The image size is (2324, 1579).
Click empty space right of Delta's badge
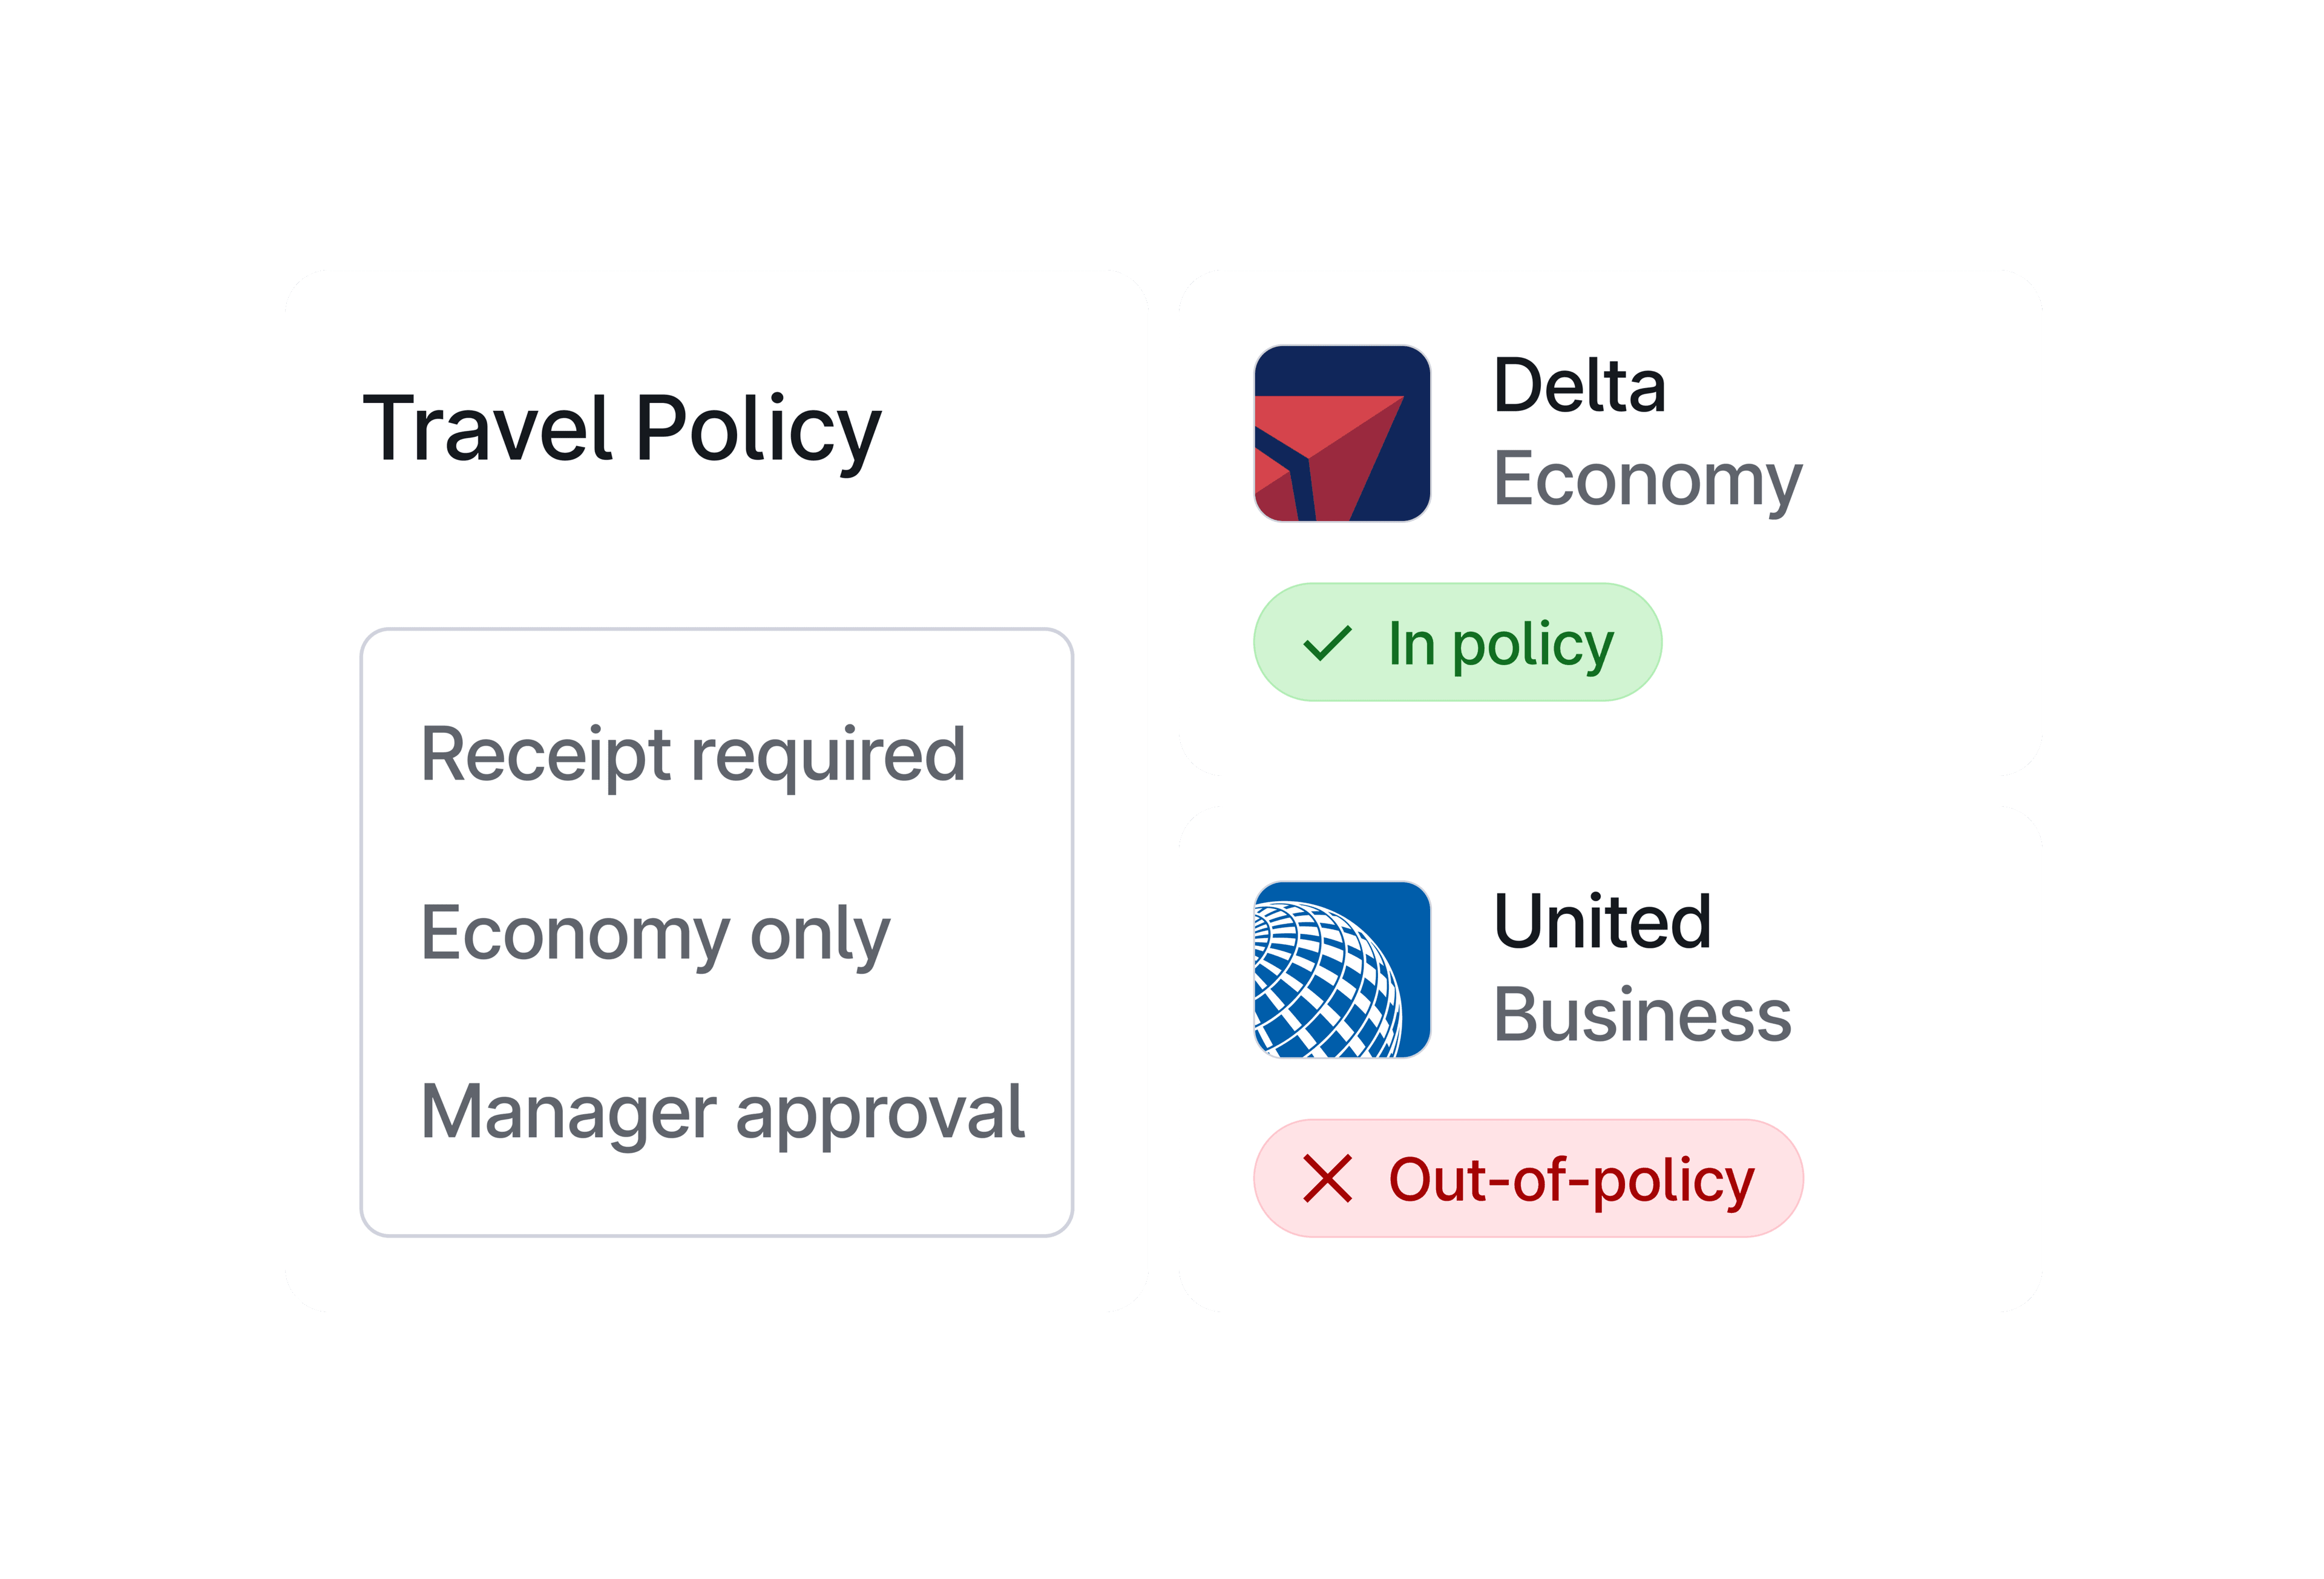tap(1850, 642)
